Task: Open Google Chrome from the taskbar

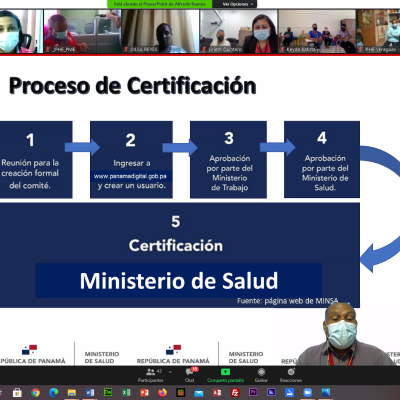Action: tap(35, 393)
